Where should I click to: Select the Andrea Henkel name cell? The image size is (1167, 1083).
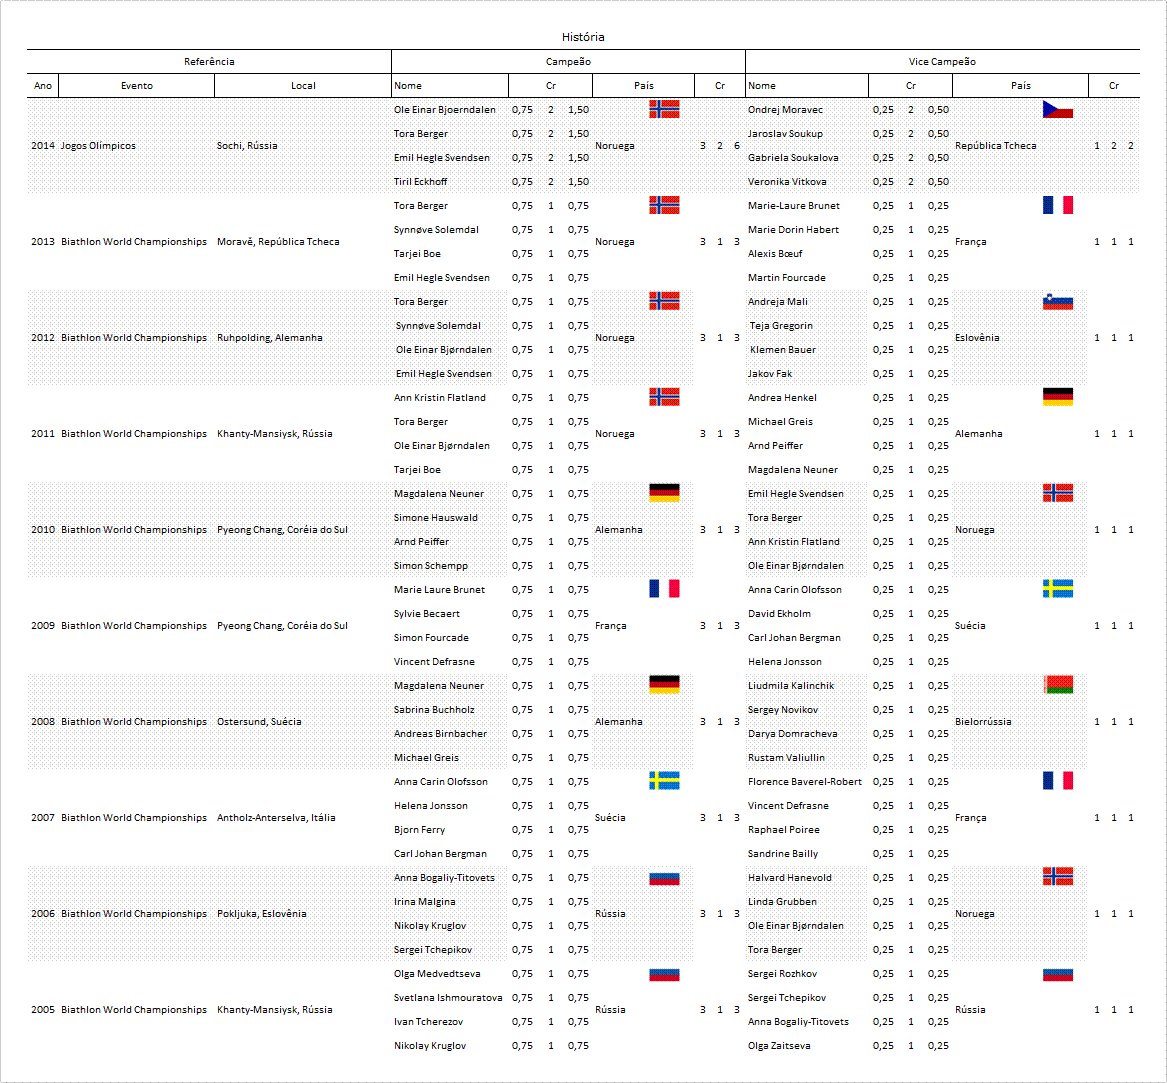(x=782, y=397)
